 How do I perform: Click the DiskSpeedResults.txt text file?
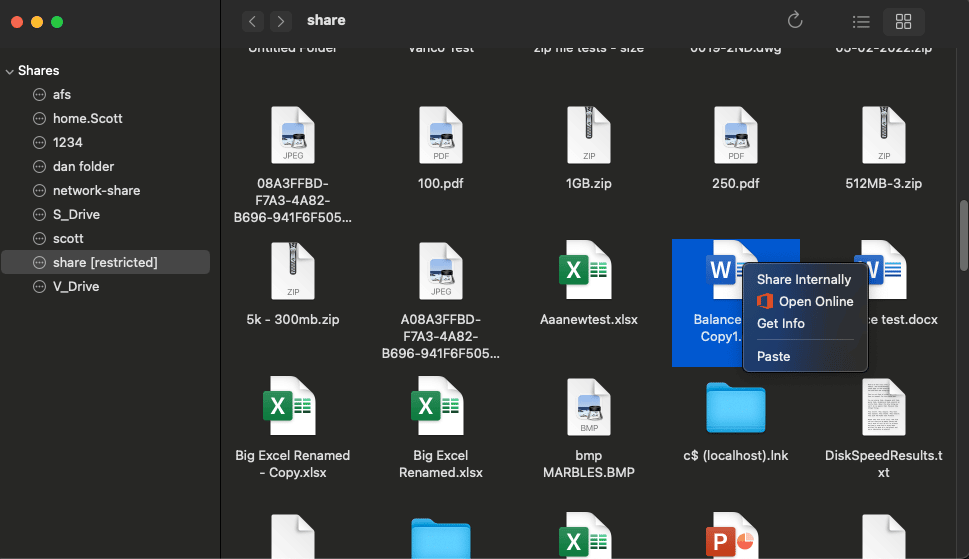click(884, 407)
